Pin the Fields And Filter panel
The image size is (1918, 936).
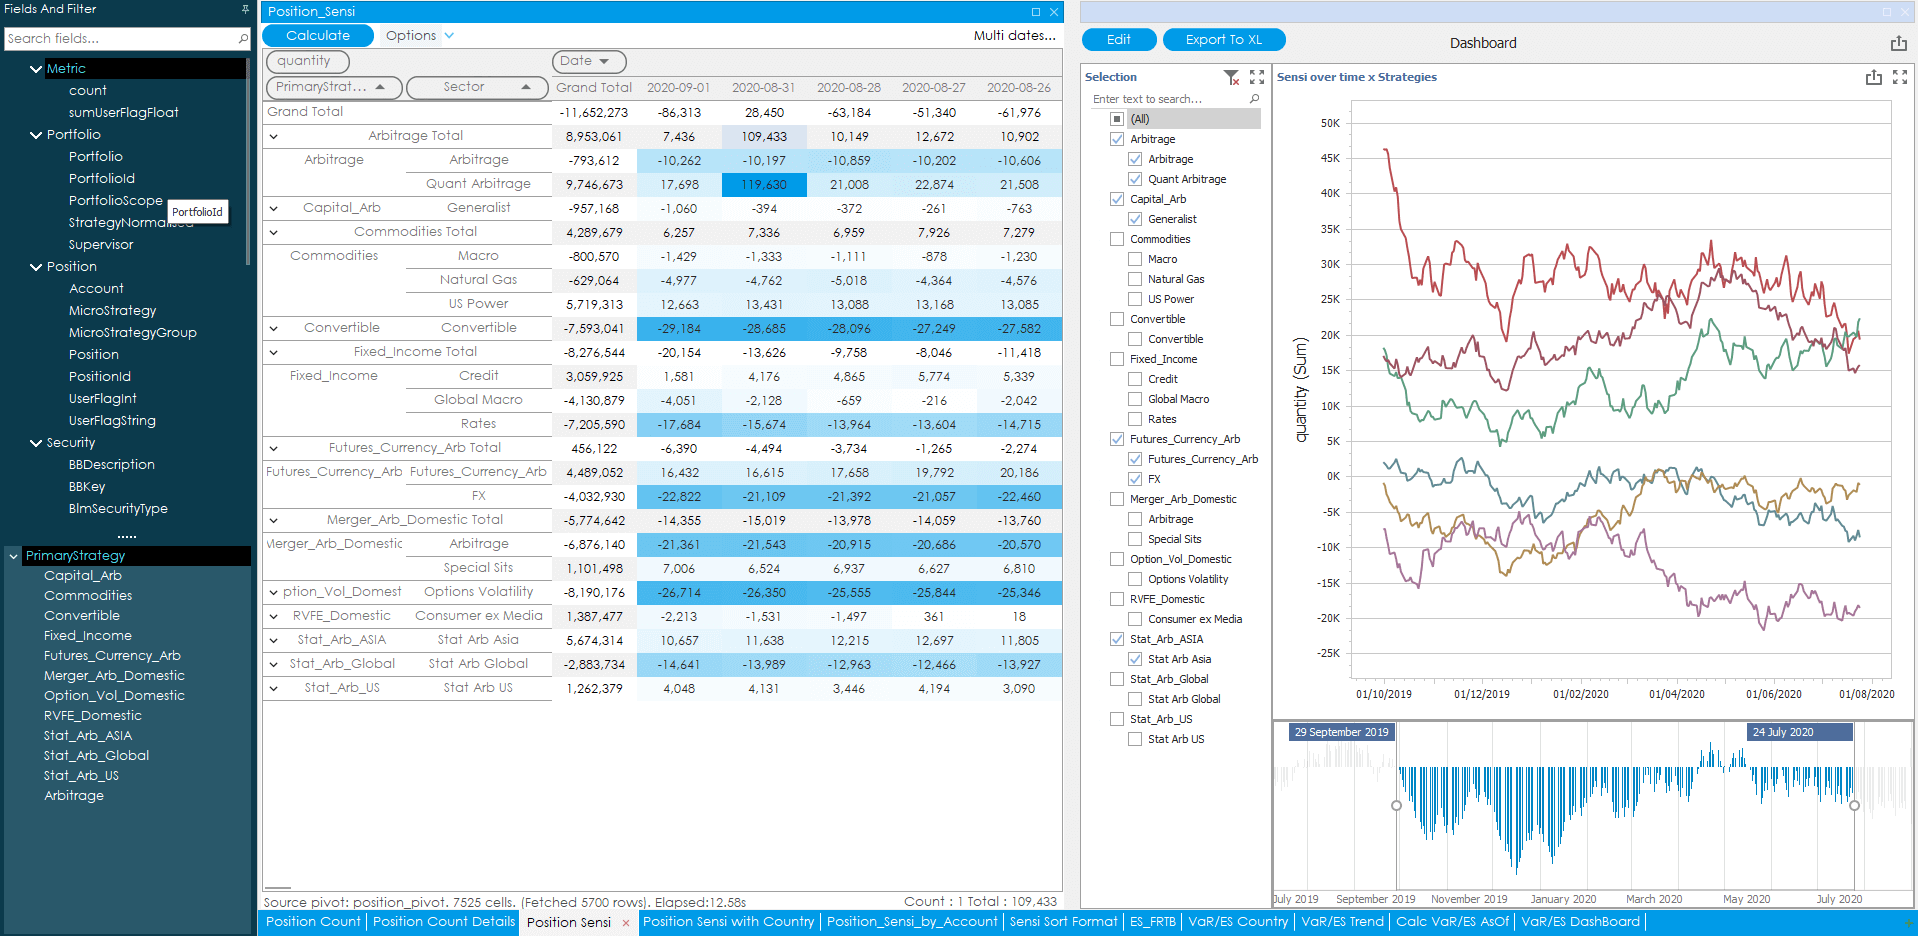click(x=245, y=9)
